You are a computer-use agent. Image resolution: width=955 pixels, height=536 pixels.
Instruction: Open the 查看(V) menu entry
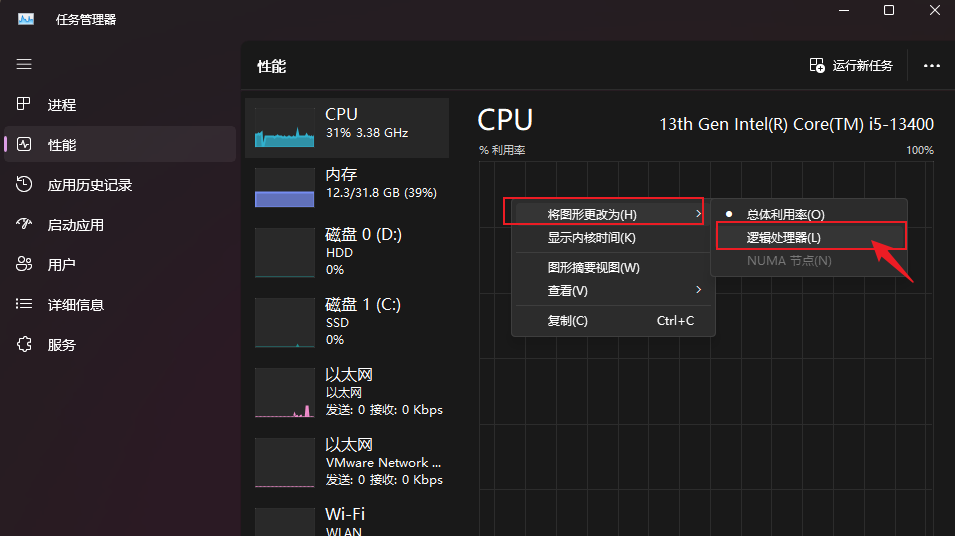613,291
